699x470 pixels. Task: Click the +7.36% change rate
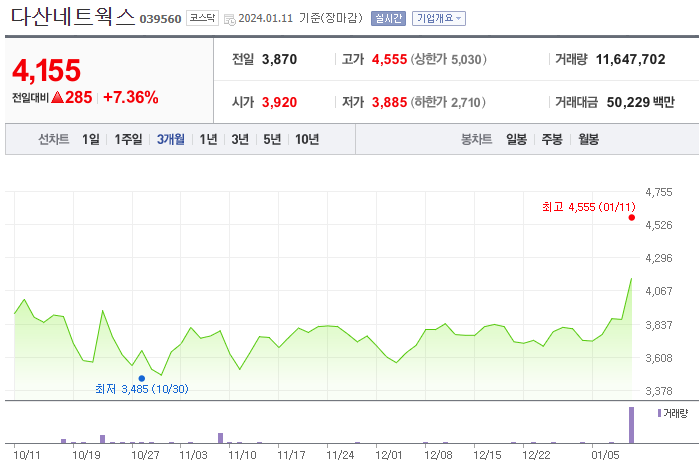[x=131, y=97]
